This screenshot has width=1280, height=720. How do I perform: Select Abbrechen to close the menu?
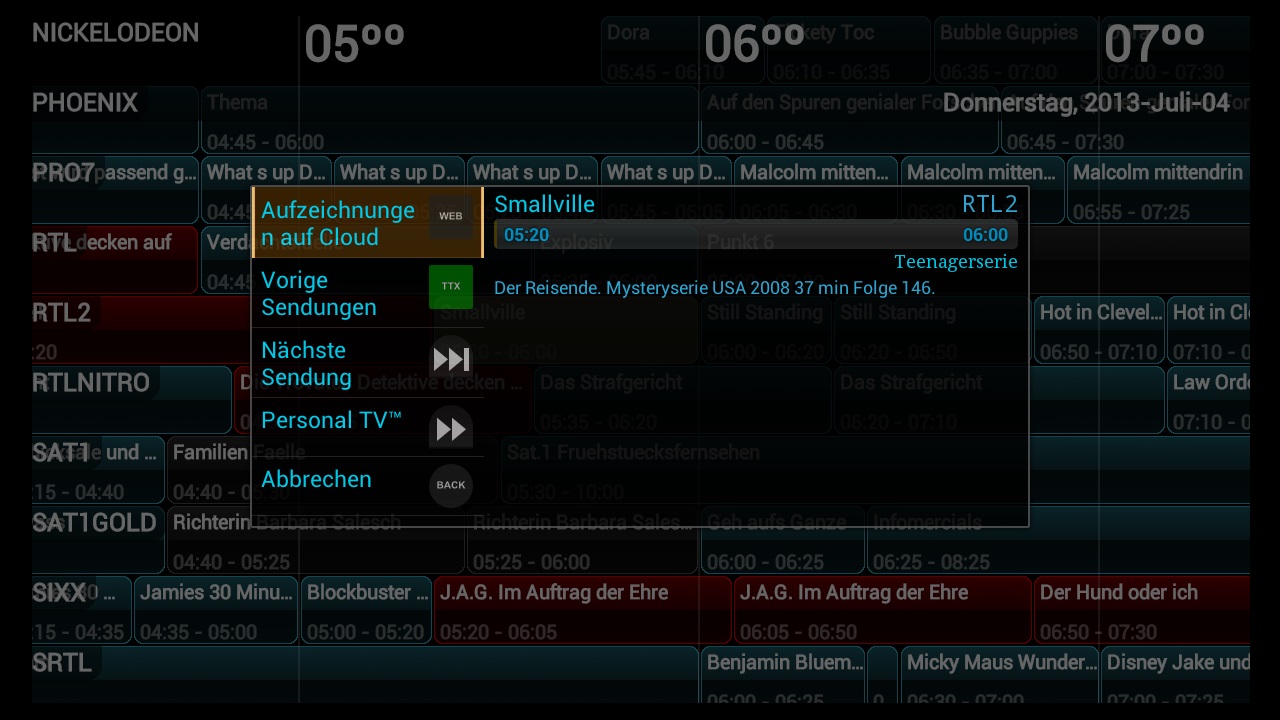click(x=367, y=486)
